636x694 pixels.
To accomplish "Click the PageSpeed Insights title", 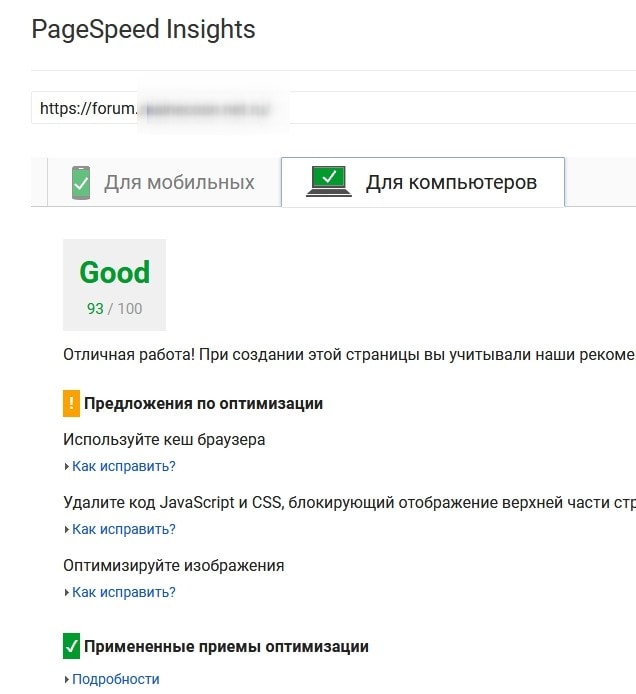I will (x=143, y=29).
